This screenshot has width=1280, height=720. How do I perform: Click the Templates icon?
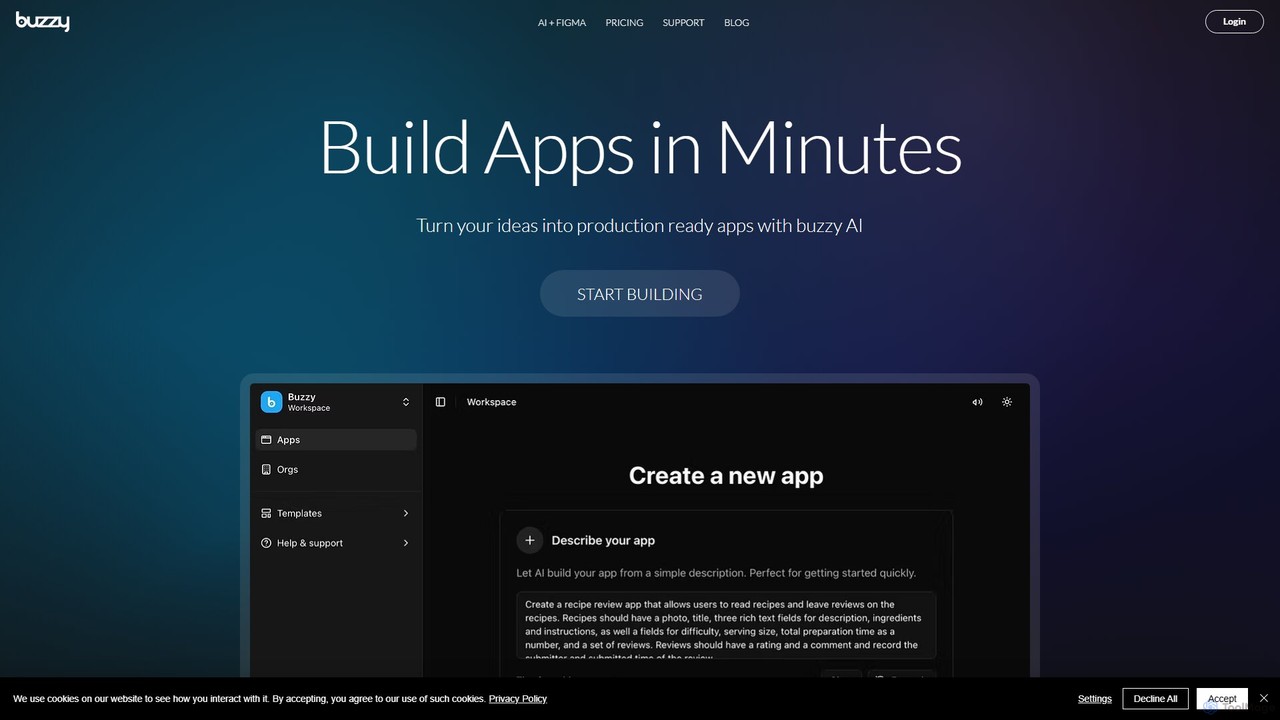tap(266, 513)
